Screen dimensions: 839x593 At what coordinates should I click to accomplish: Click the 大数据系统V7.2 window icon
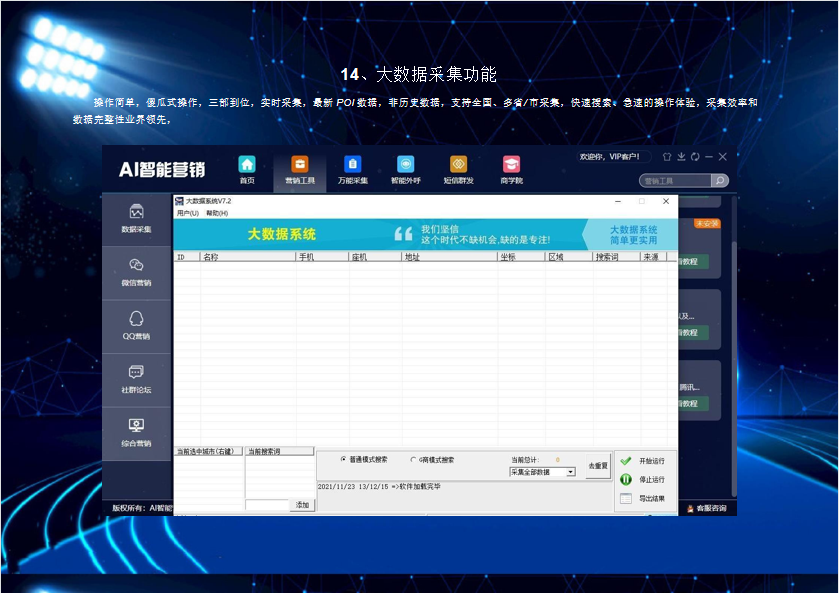pos(180,201)
